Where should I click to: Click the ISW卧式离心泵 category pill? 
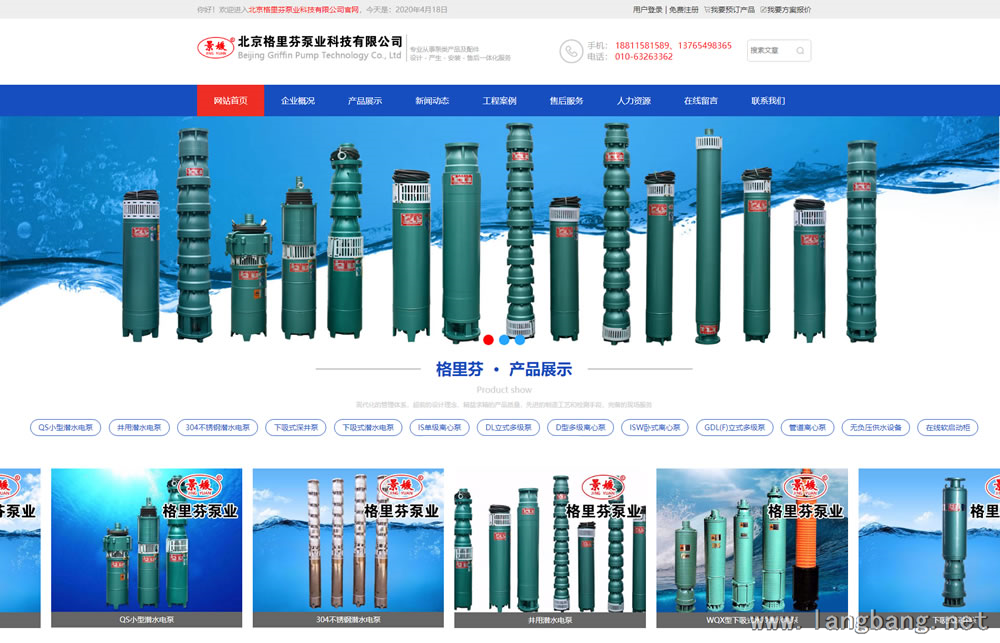click(x=654, y=427)
